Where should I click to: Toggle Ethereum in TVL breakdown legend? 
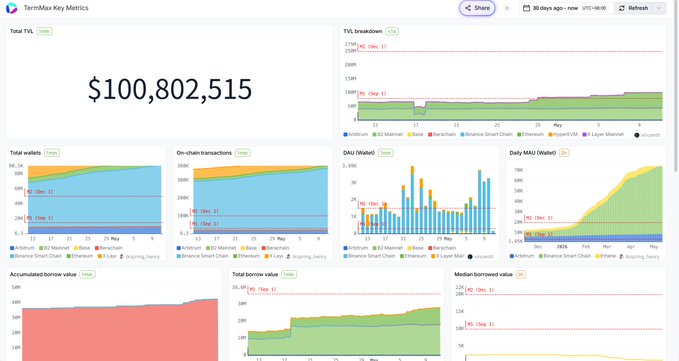pos(530,135)
